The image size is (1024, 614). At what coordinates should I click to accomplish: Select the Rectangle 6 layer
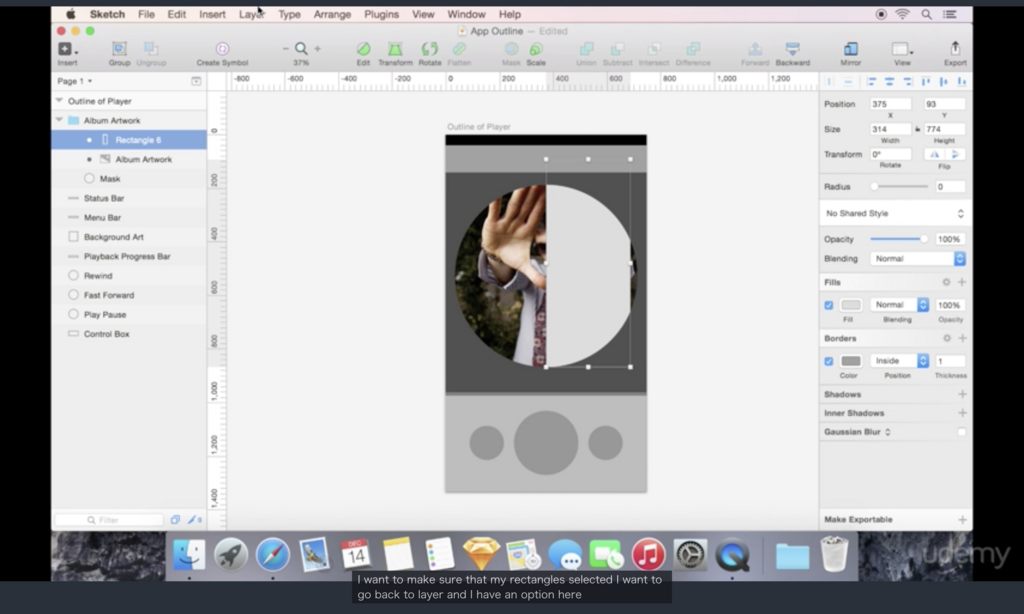pos(129,140)
